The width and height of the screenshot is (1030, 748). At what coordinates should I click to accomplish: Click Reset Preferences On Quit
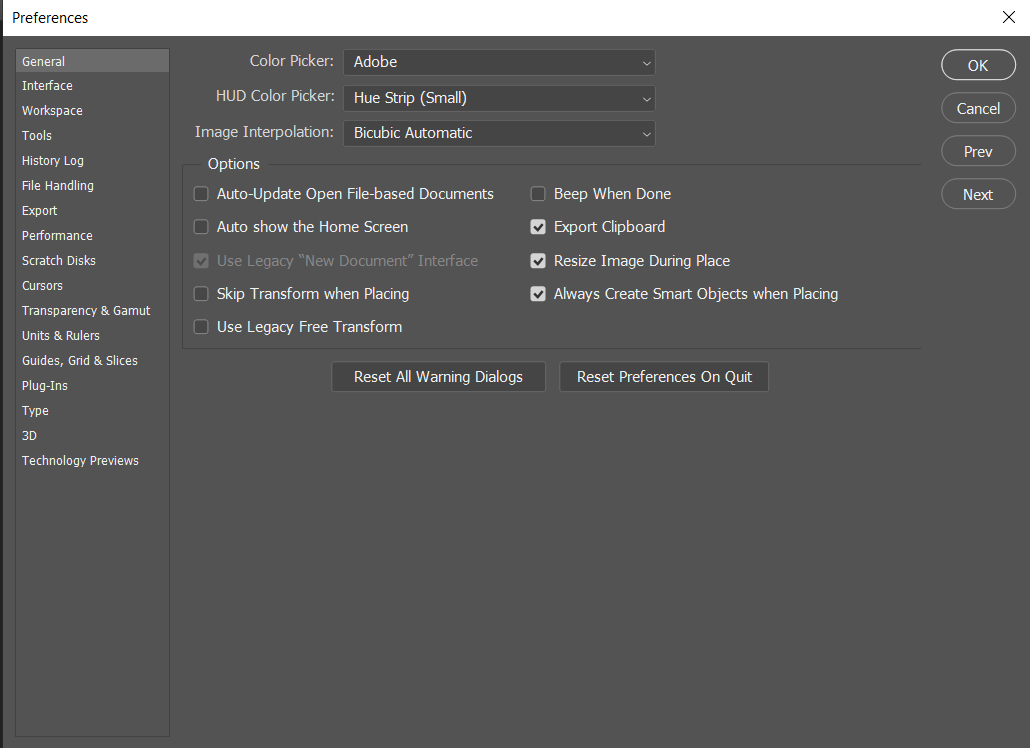coord(663,377)
